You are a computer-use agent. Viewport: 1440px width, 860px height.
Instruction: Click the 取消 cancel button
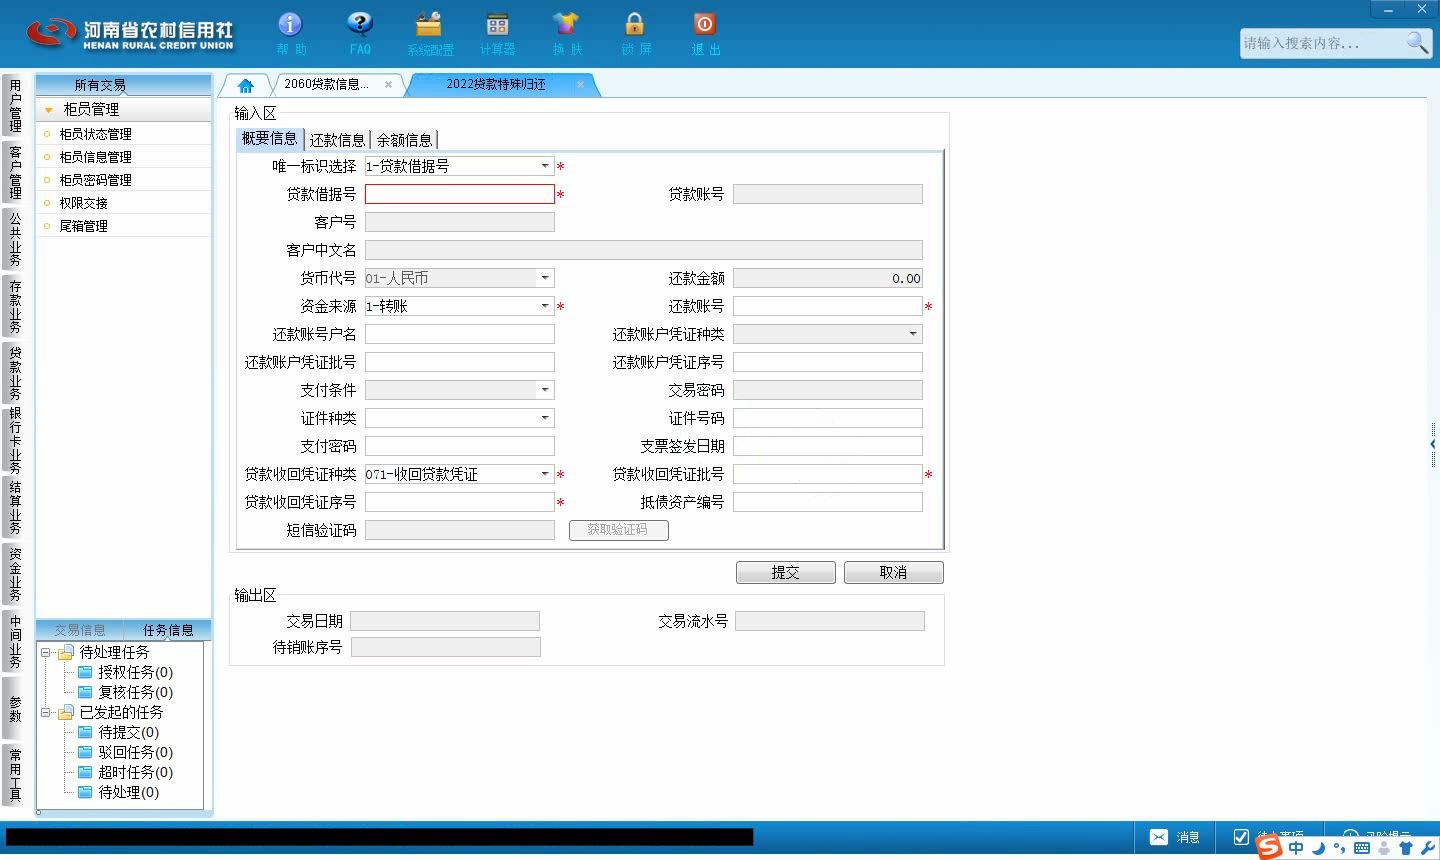pyautogui.click(x=893, y=572)
